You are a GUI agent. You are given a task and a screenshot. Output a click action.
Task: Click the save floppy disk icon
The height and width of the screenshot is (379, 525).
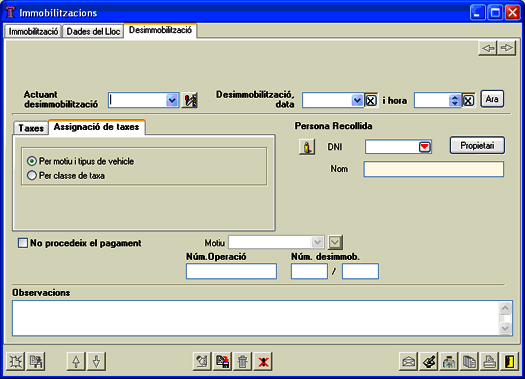222,362
